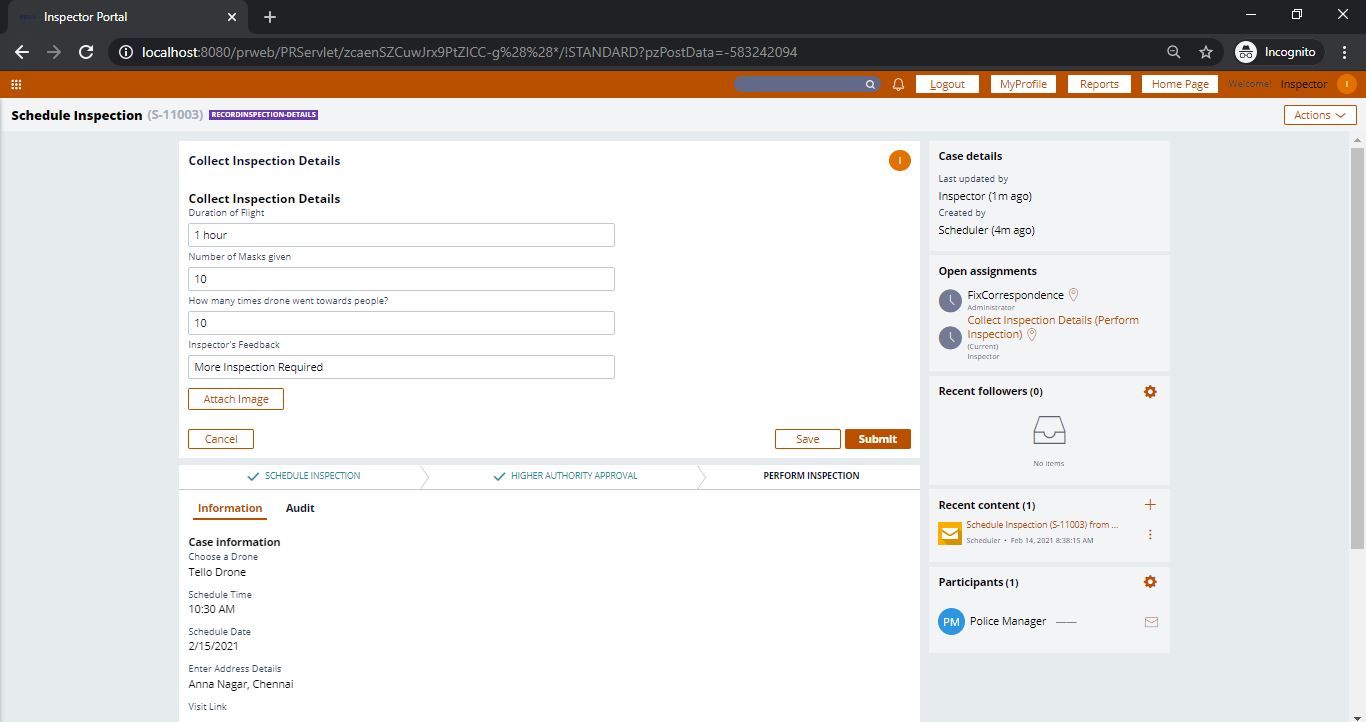Expand the Actions dropdown menu

tap(1320, 115)
